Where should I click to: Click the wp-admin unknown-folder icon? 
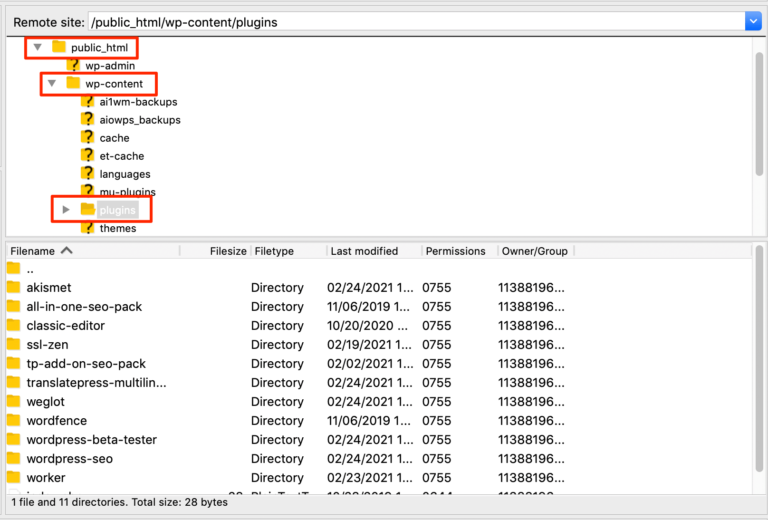click(x=73, y=65)
